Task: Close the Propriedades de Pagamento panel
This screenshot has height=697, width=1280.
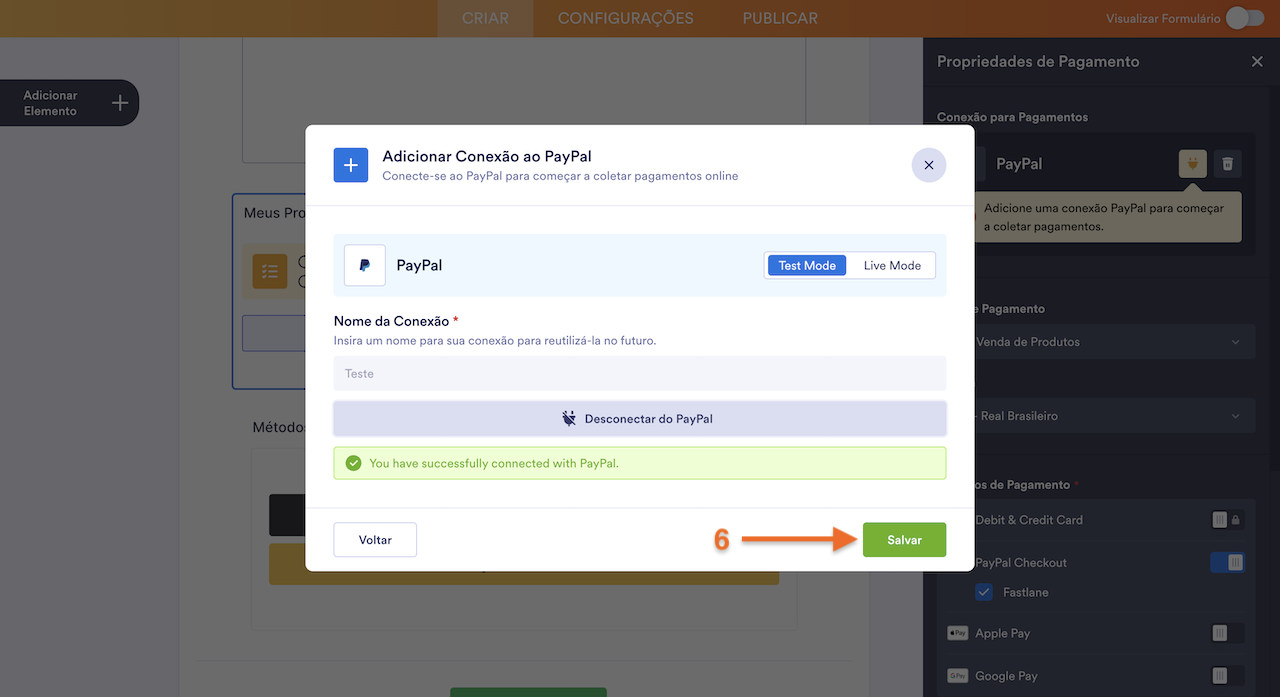Action: 1257,62
